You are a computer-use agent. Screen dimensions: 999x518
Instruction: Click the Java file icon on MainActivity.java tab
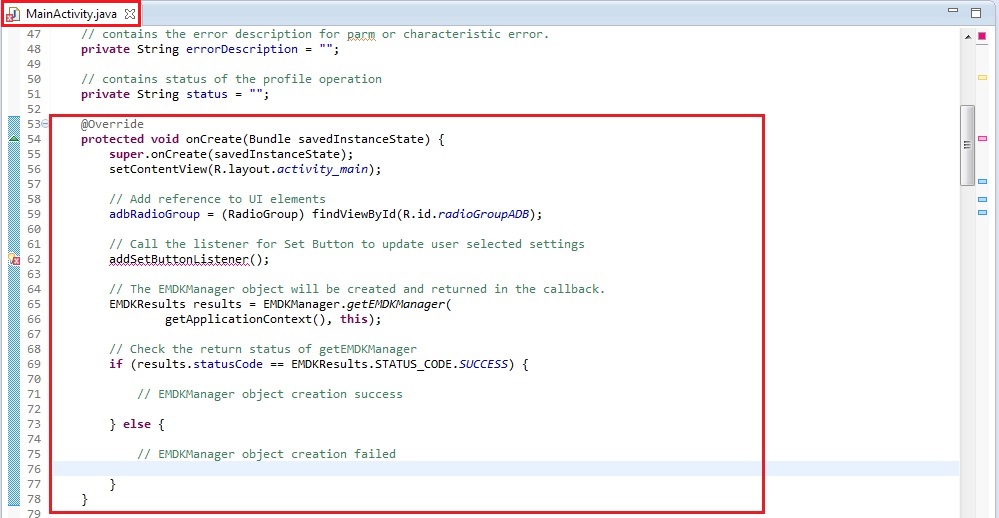[x=13, y=14]
